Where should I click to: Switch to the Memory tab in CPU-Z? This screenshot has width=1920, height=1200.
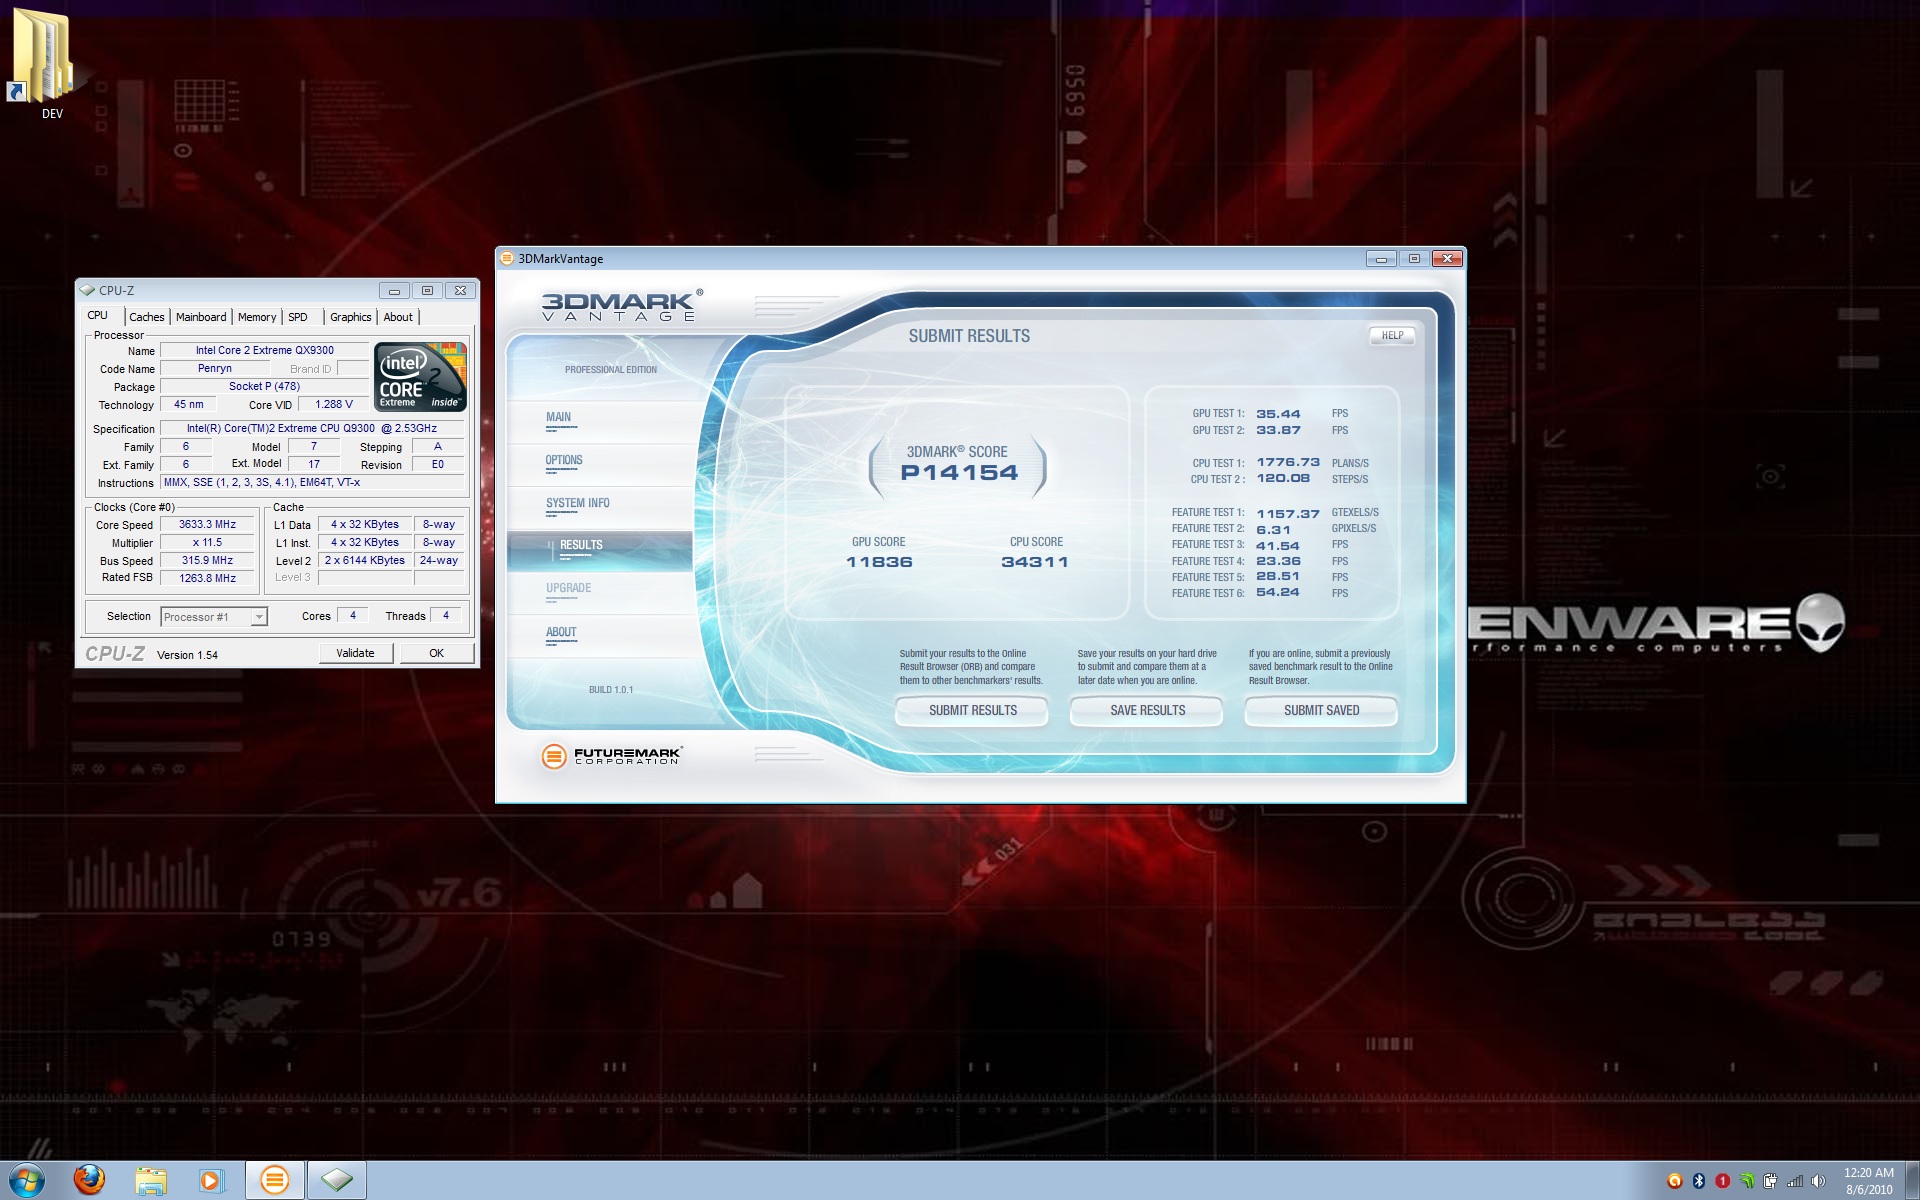point(257,317)
